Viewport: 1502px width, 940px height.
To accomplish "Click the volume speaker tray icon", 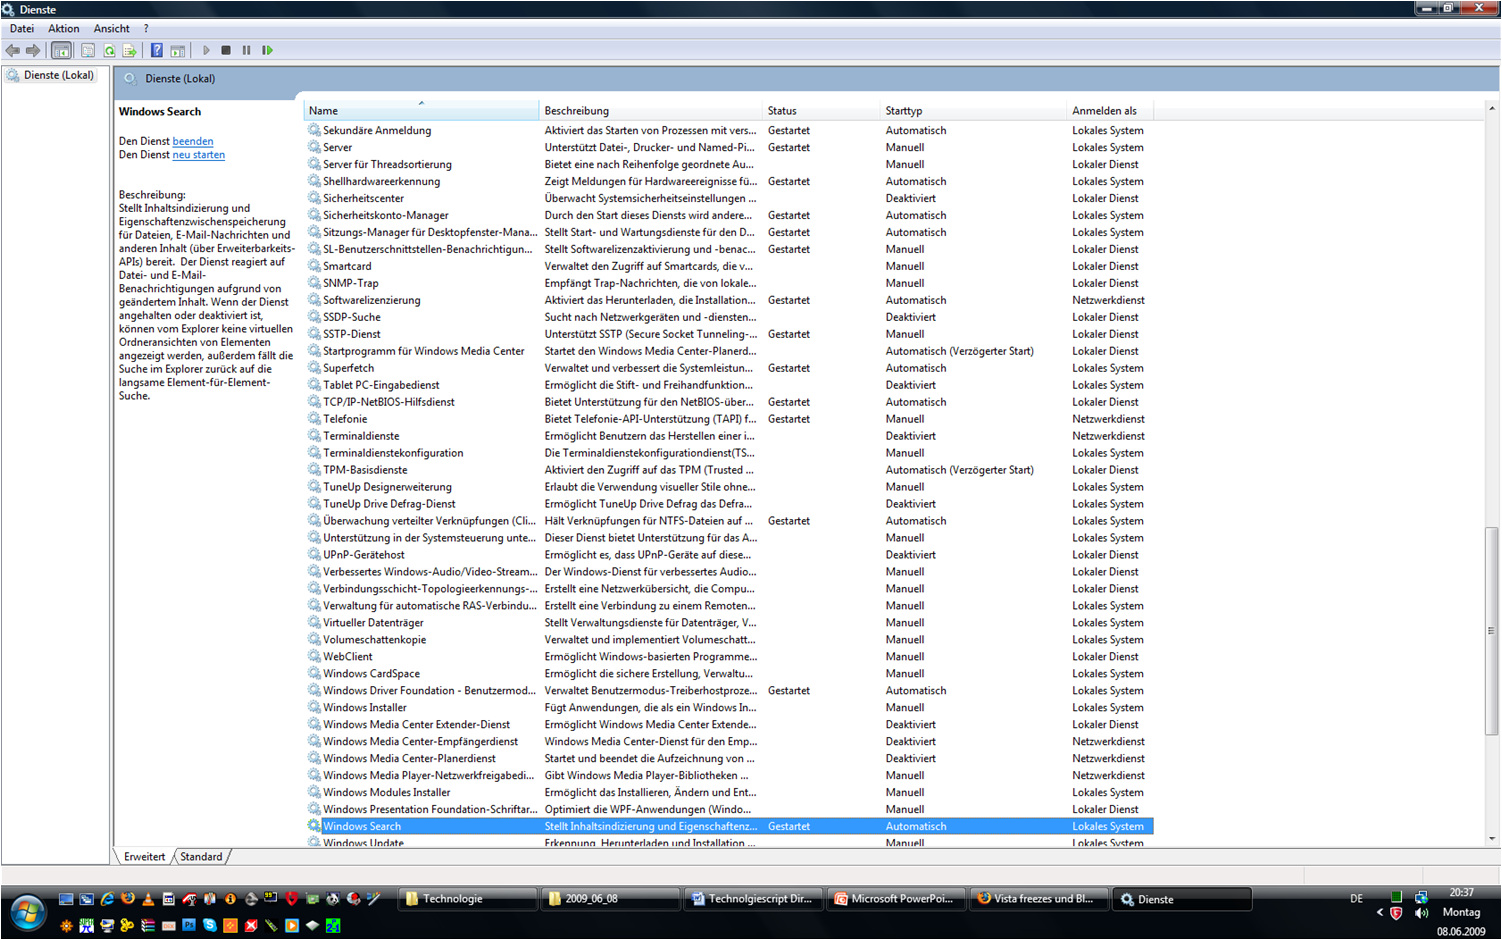I will [1421, 913].
